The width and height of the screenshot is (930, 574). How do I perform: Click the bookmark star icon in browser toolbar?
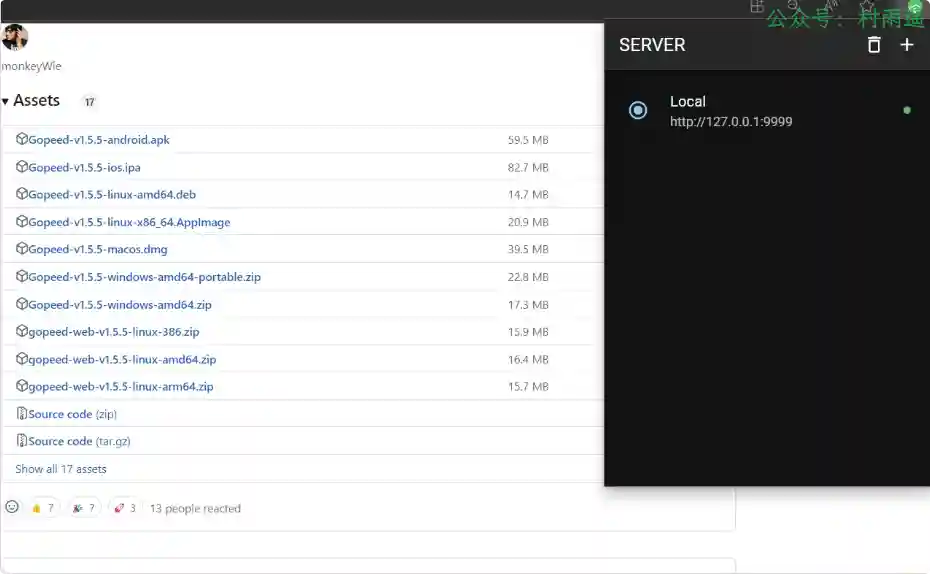[867, 8]
